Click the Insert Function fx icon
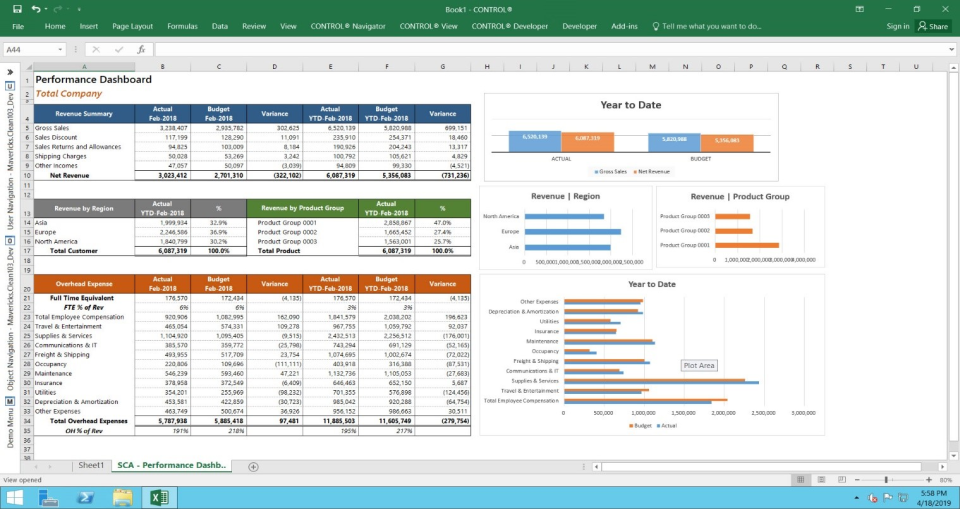 click(141, 49)
